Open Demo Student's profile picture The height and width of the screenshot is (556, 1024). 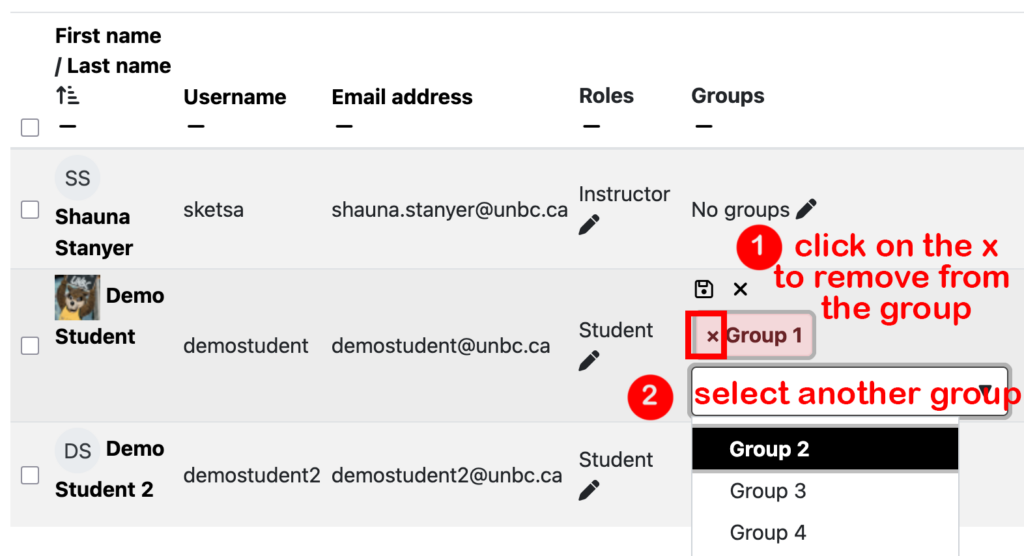(x=77, y=297)
